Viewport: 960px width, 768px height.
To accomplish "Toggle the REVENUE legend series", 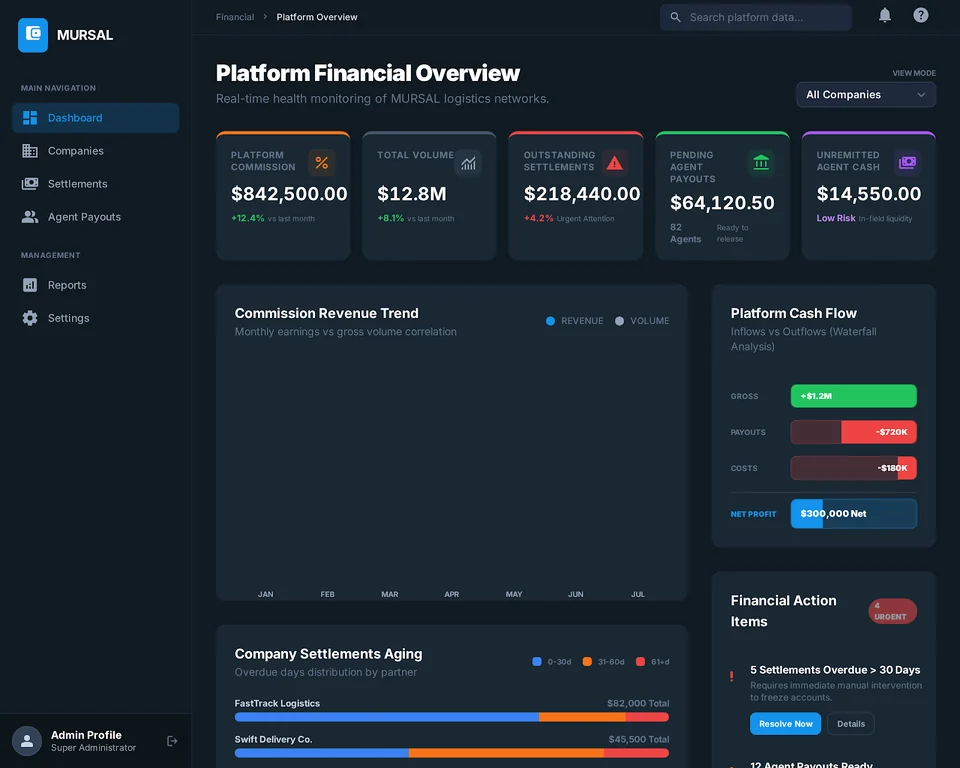I will coord(574,321).
